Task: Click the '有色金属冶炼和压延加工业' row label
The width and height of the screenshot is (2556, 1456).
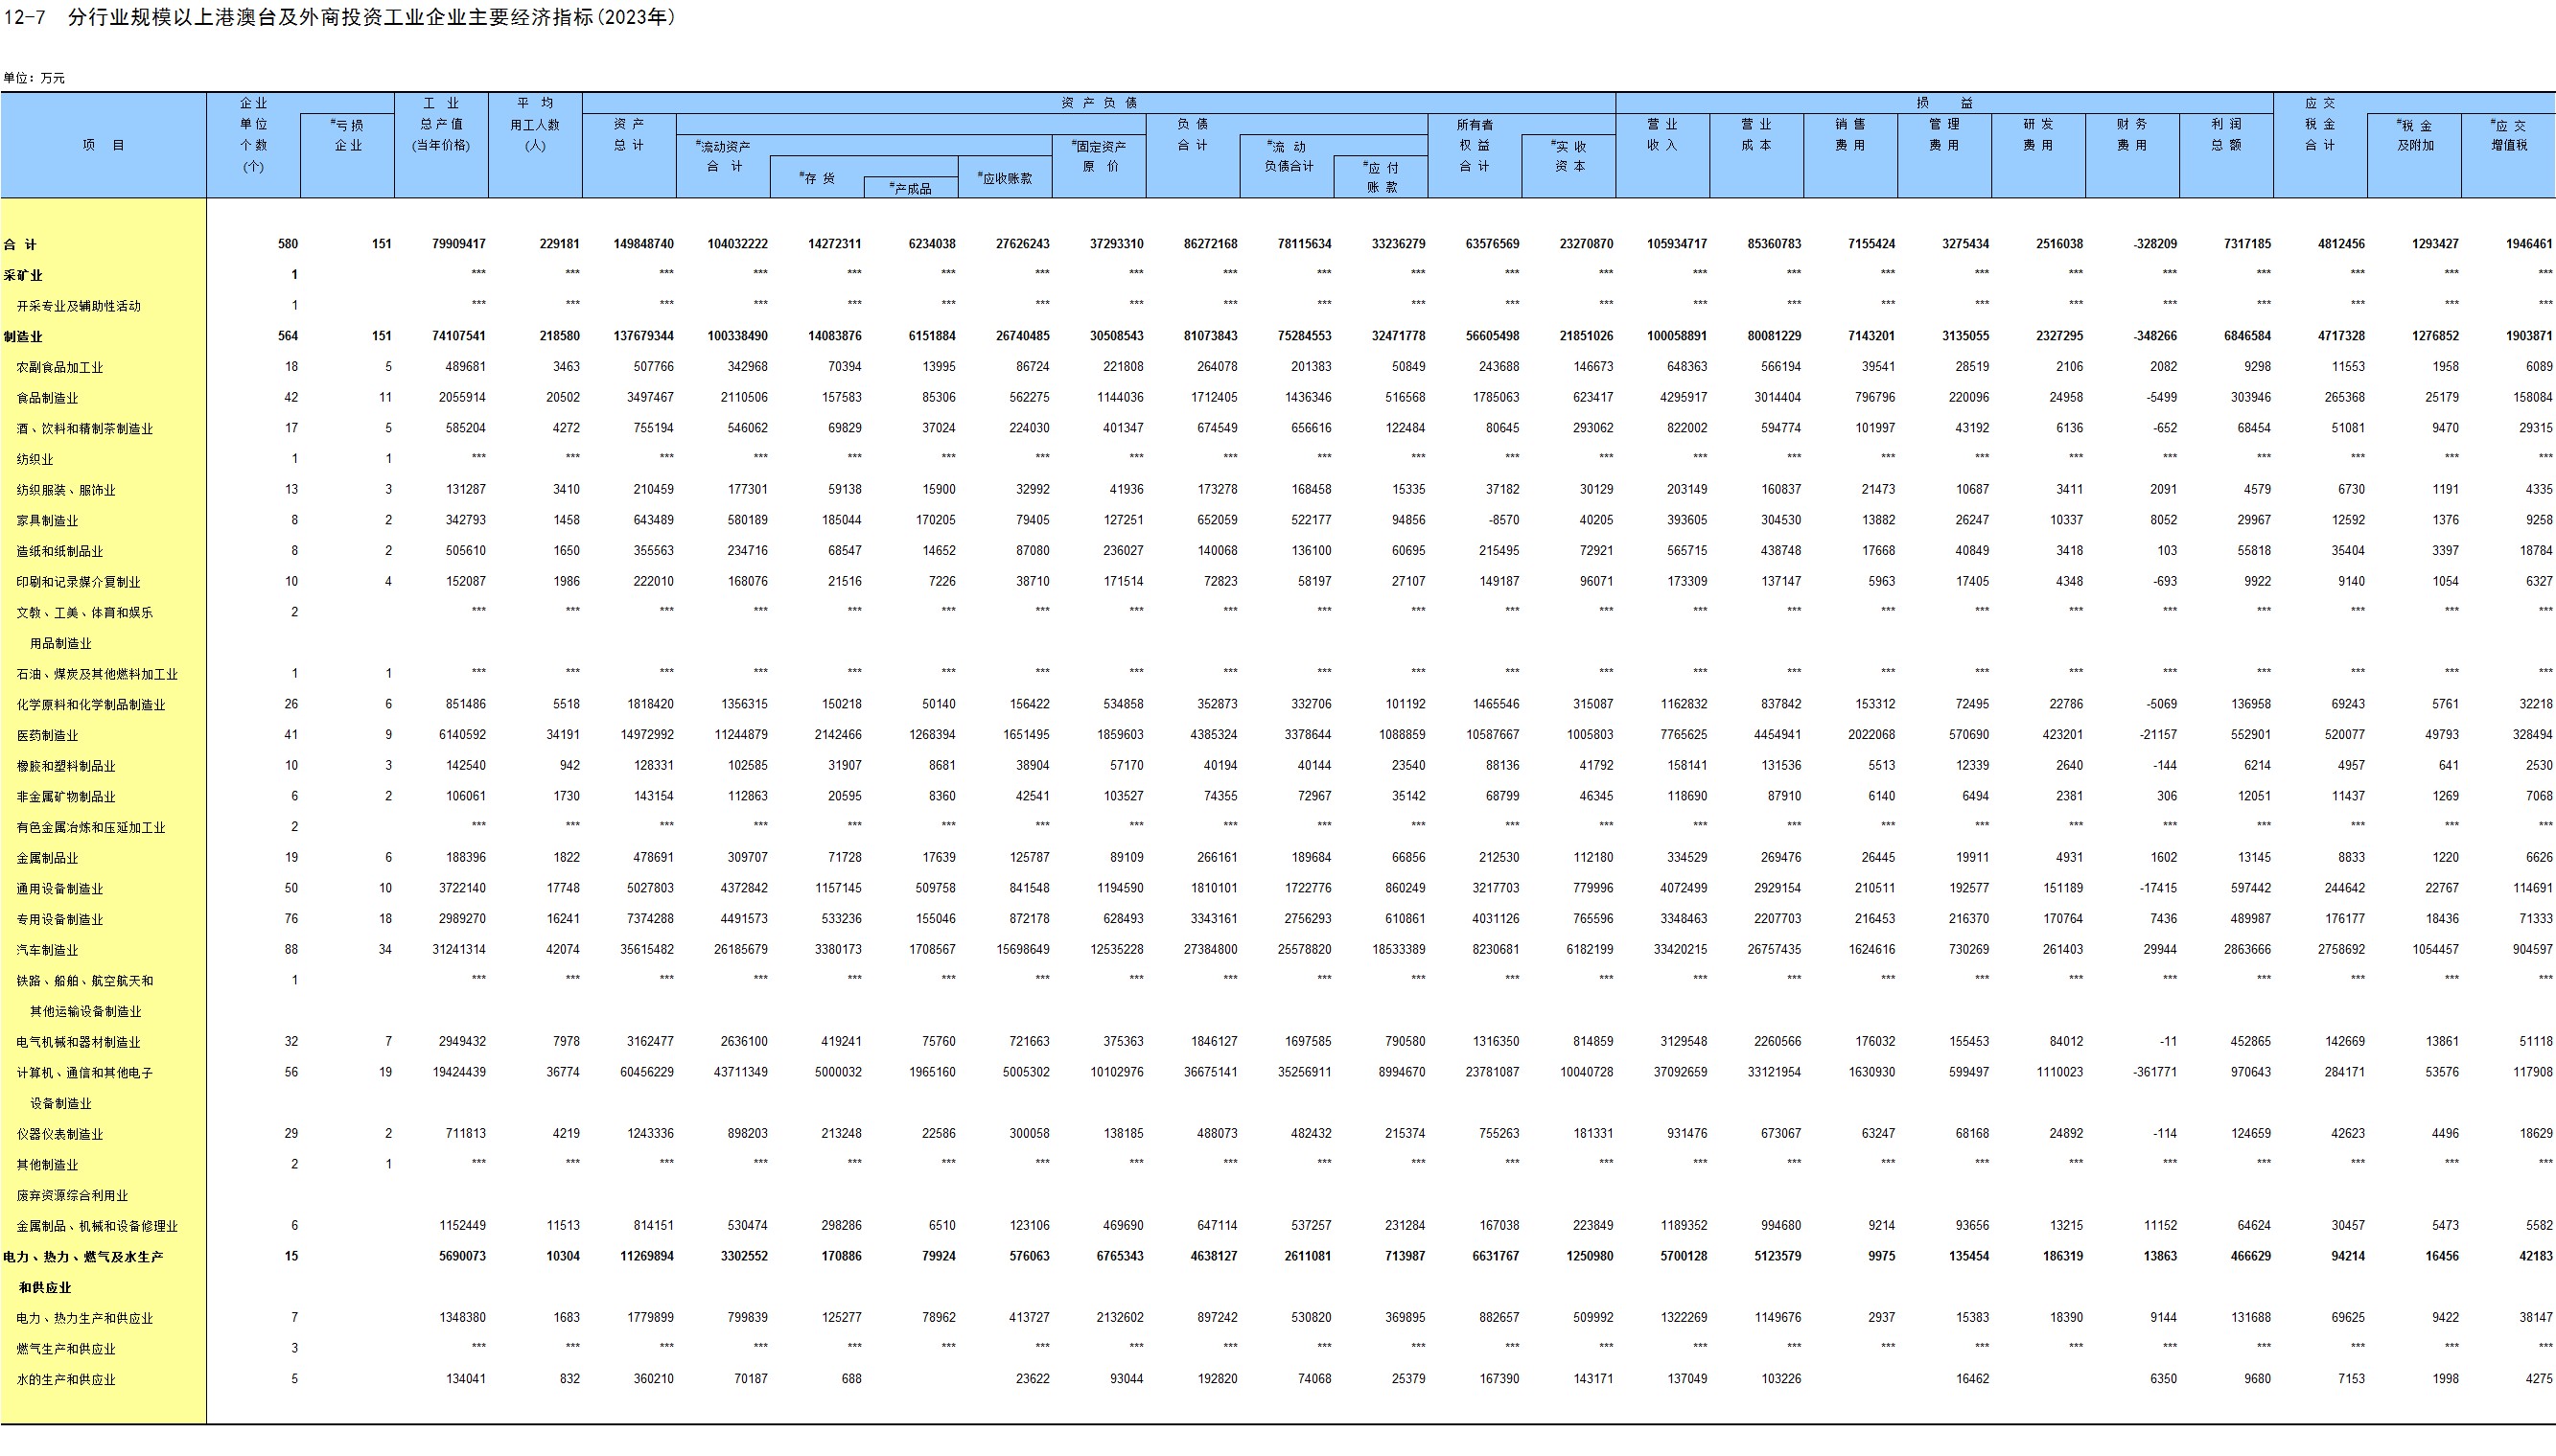Action: 91,827
